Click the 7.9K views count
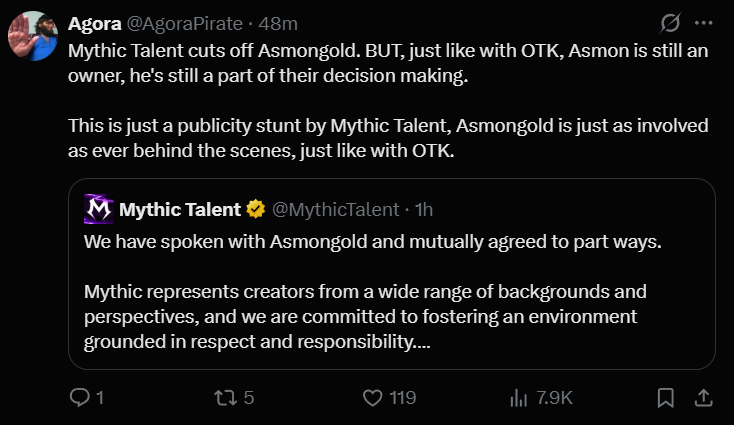The width and height of the screenshot is (734, 425). tap(554, 398)
